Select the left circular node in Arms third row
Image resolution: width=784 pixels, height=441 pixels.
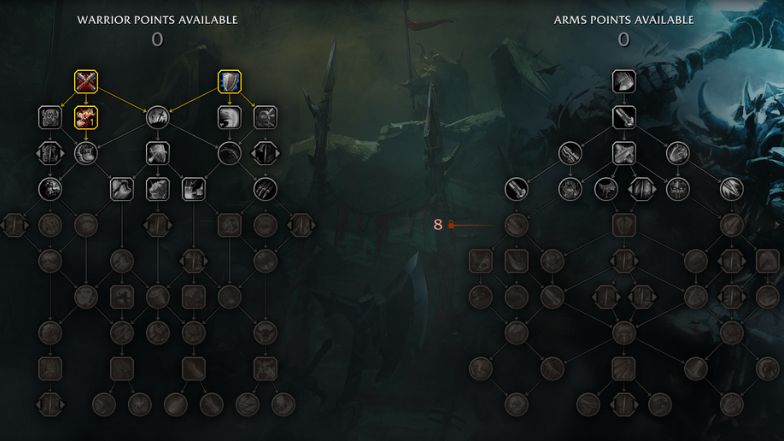tap(570, 154)
